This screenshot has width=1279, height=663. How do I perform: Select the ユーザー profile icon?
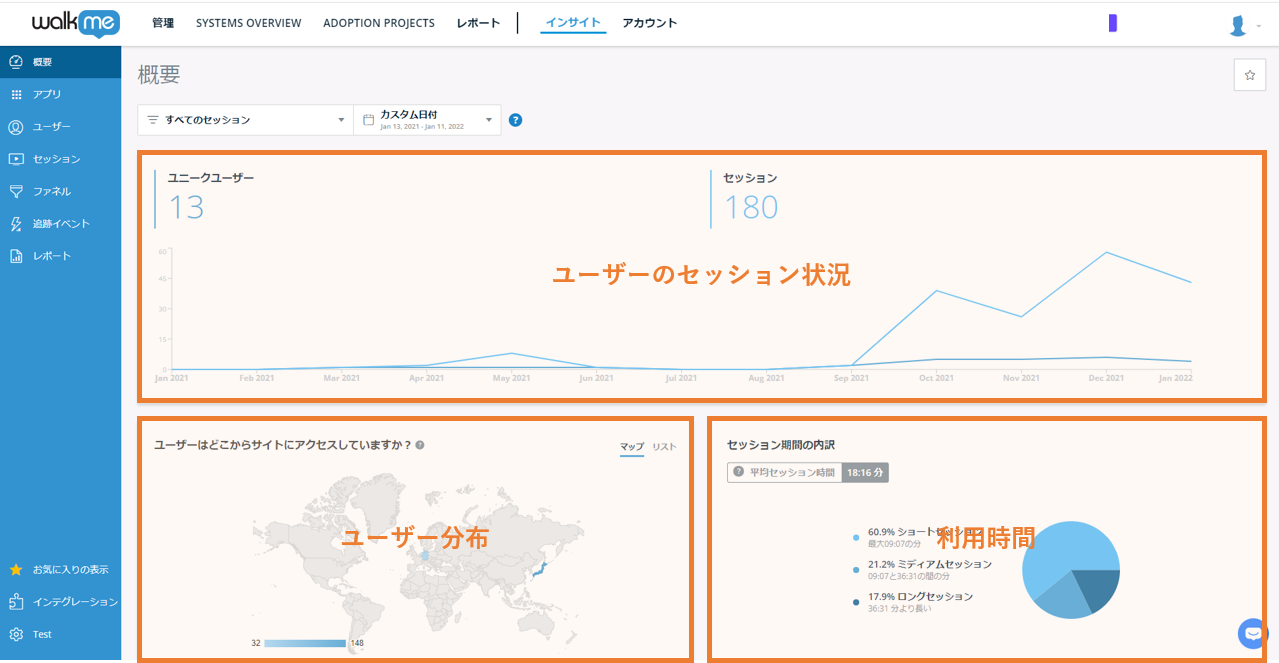[x=16, y=127]
